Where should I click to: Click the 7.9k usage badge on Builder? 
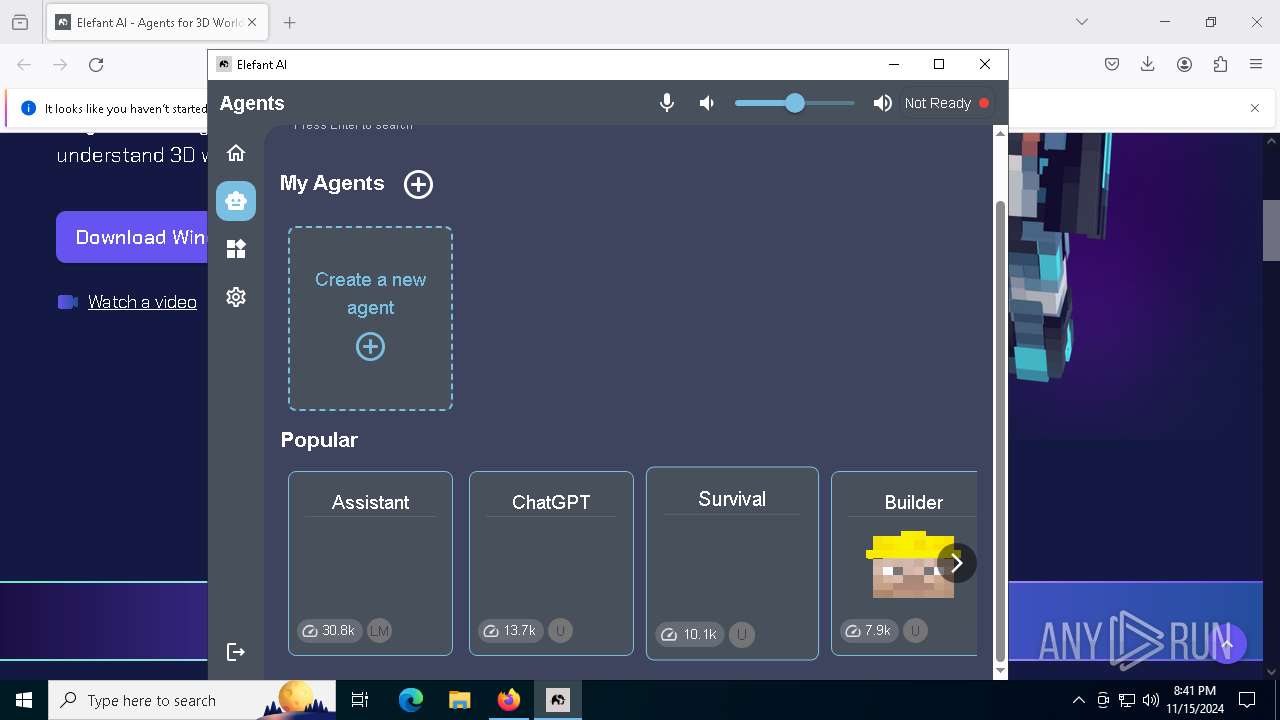[869, 631]
